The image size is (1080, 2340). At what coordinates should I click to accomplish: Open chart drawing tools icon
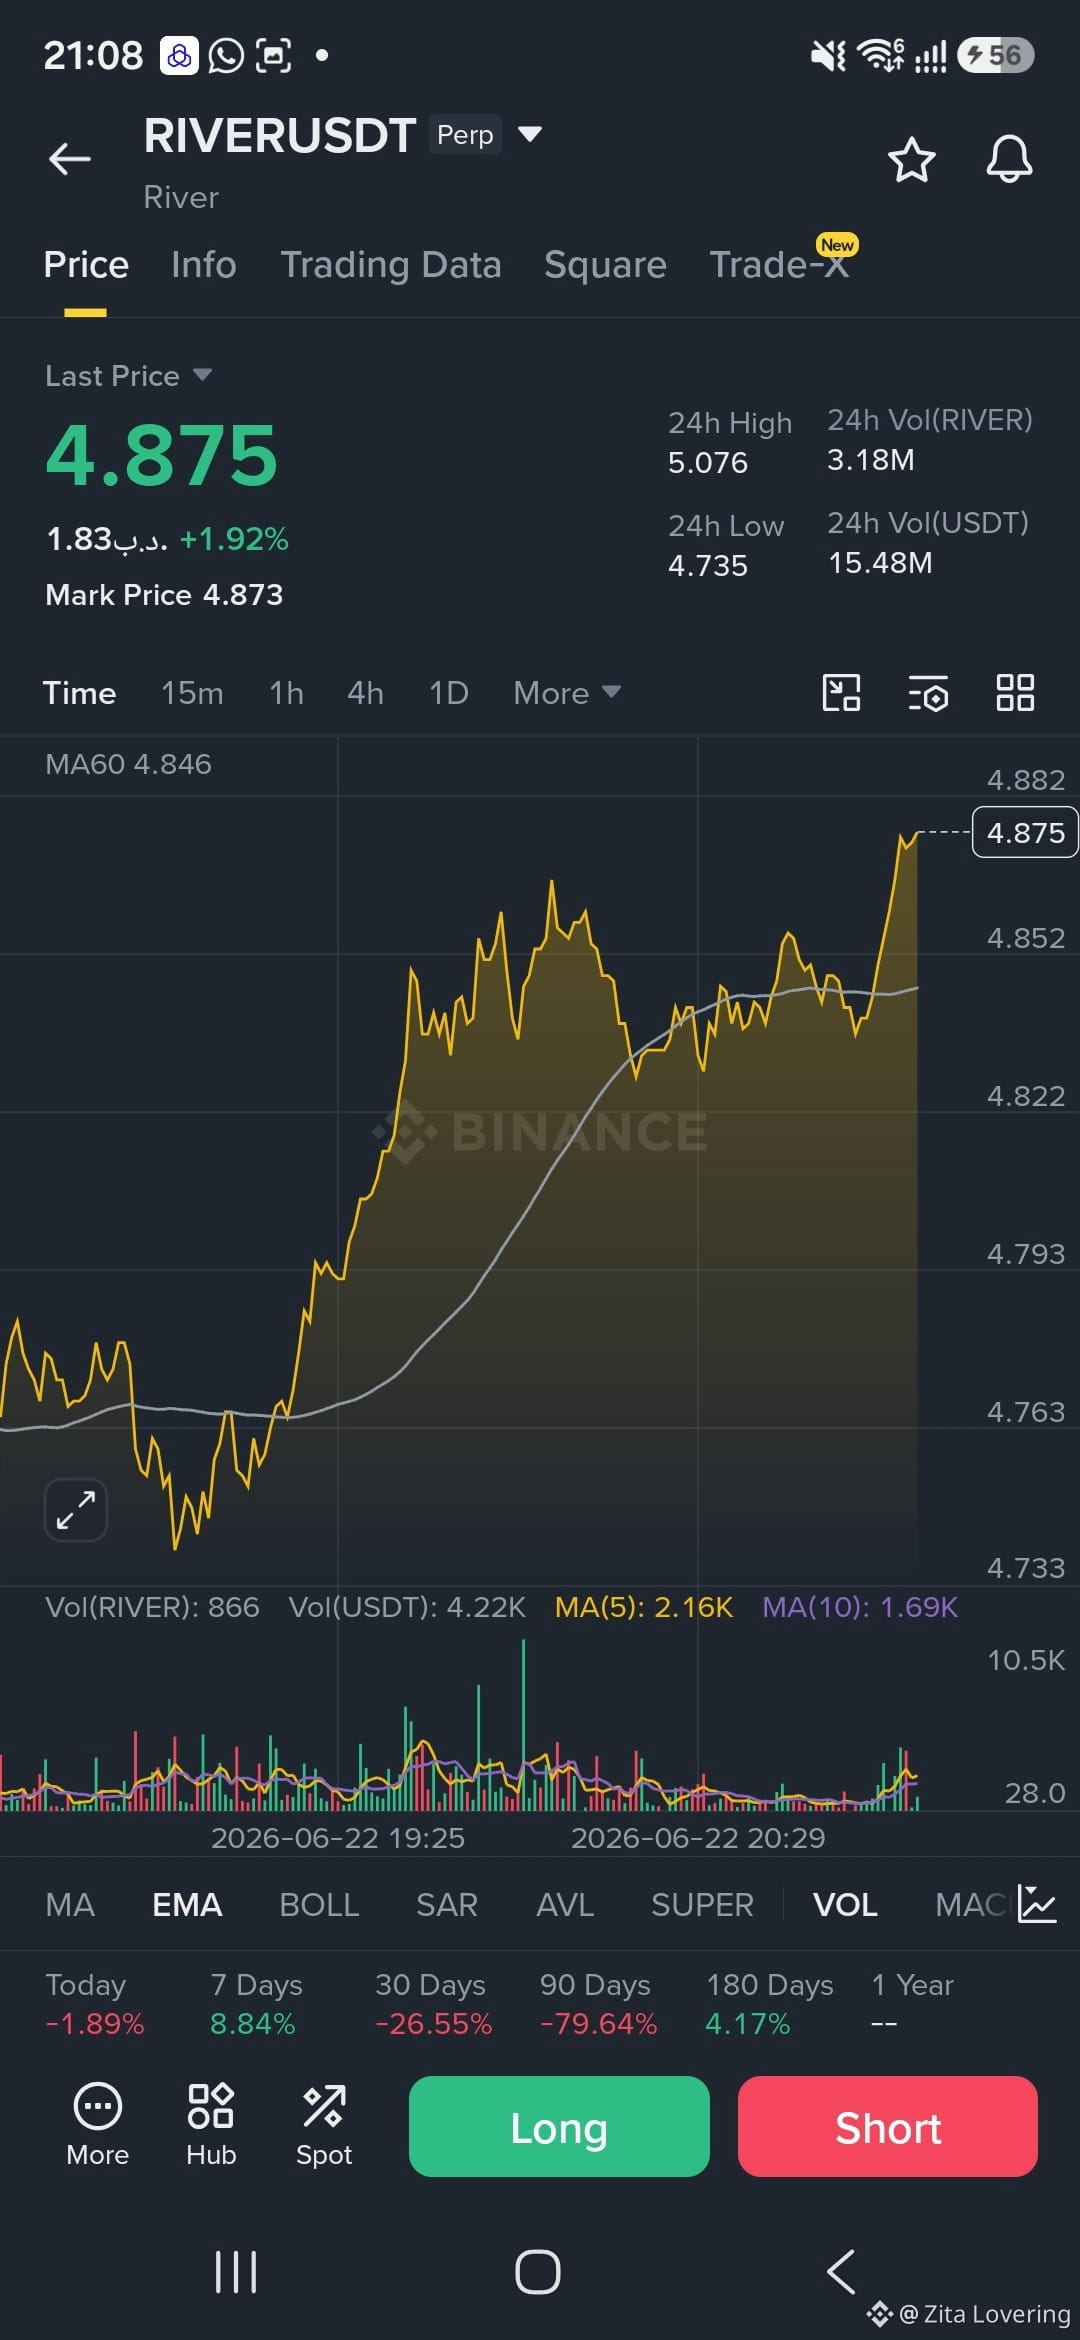(841, 692)
